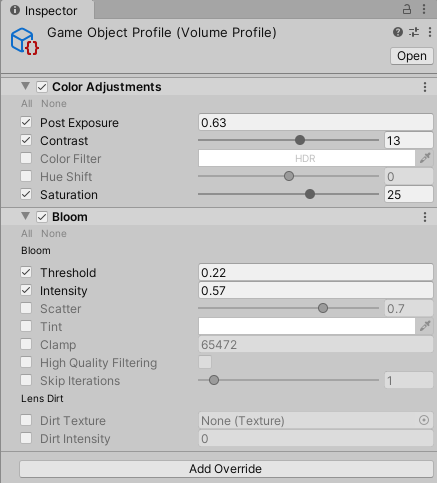Click the Game Object Profile title text
Image resolution: width=437 pixels, height=483 pixels.
162,33
